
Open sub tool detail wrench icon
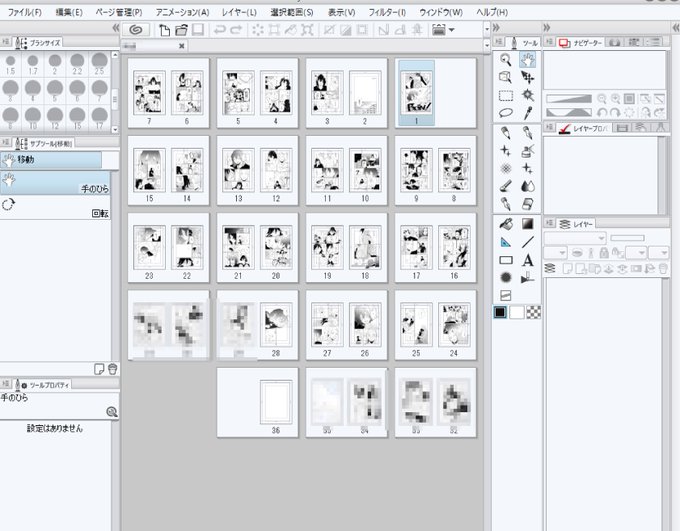tap(111, 412)
